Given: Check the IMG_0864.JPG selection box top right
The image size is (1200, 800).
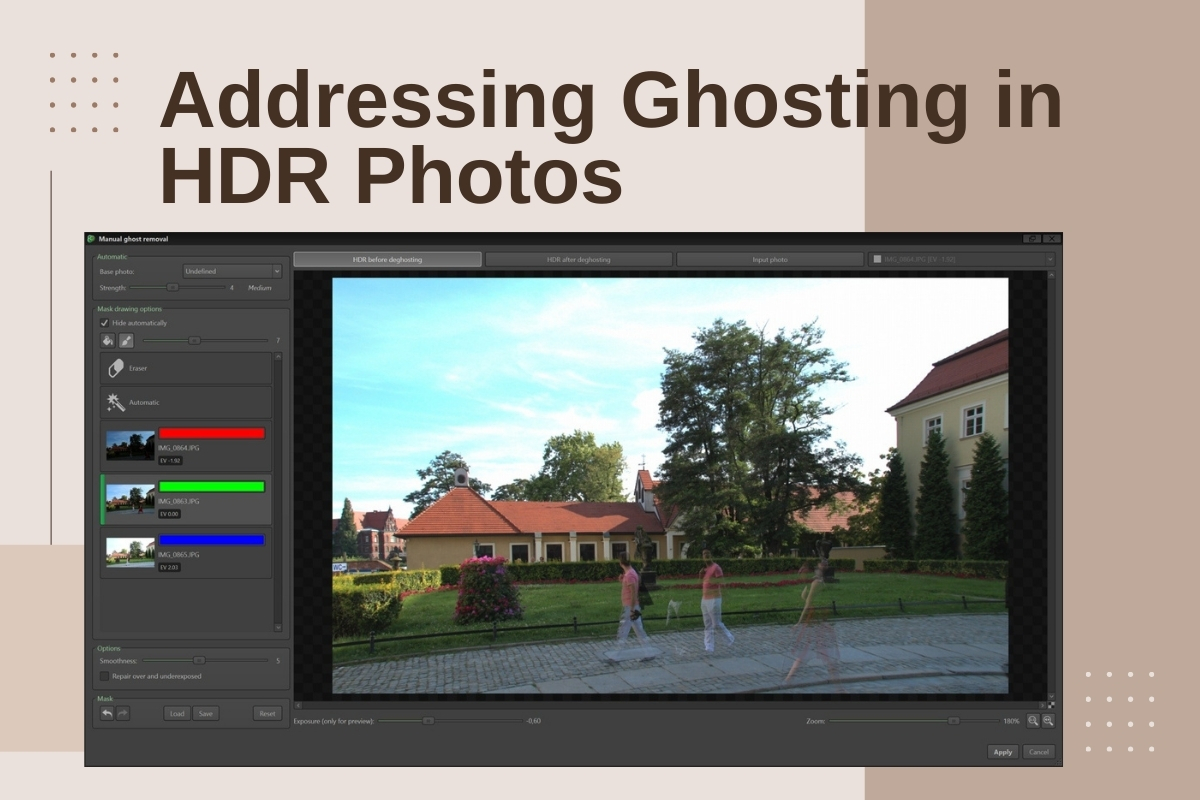Looking at the screenshot, I should click(878, 257).
